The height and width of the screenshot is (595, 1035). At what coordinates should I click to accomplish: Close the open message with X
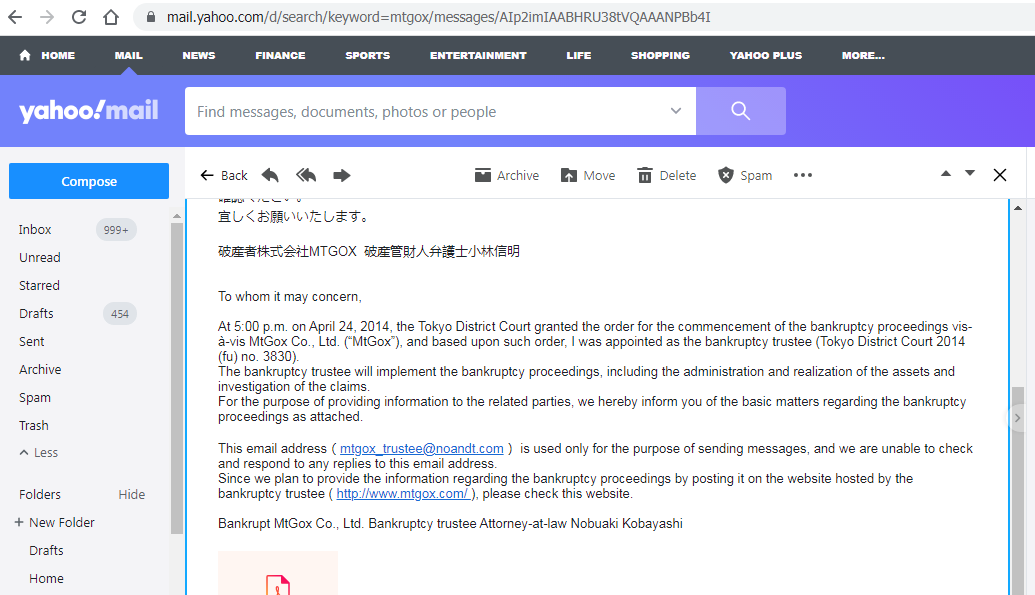tap(1000, 175)
